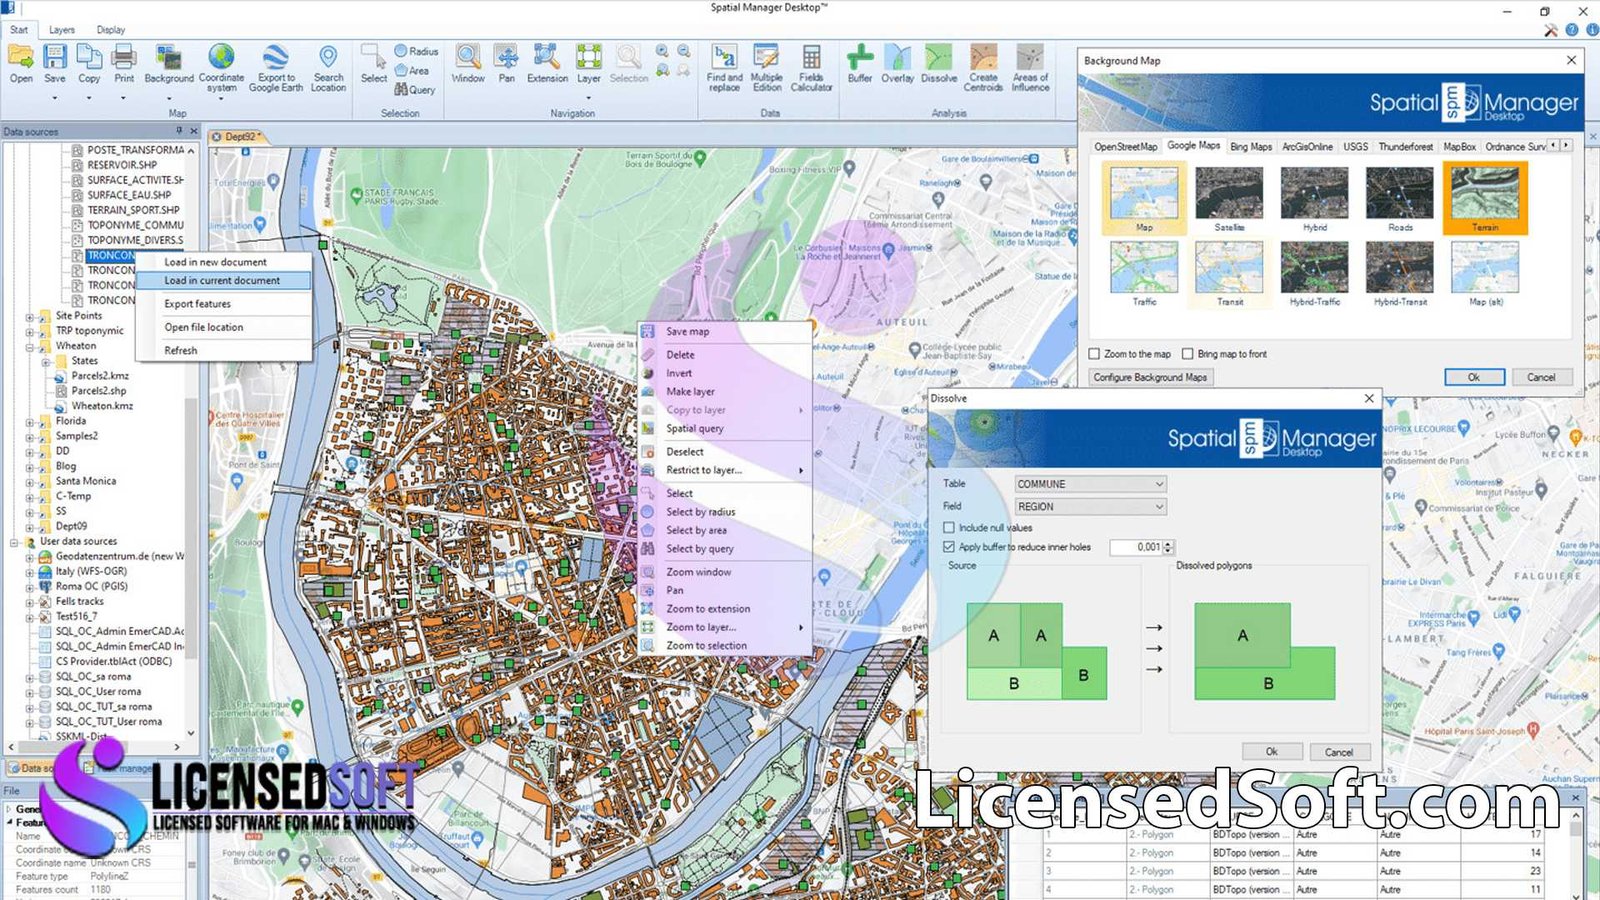
Task: Open the Multiple Edition tool
Action: [x=767, y=68]
